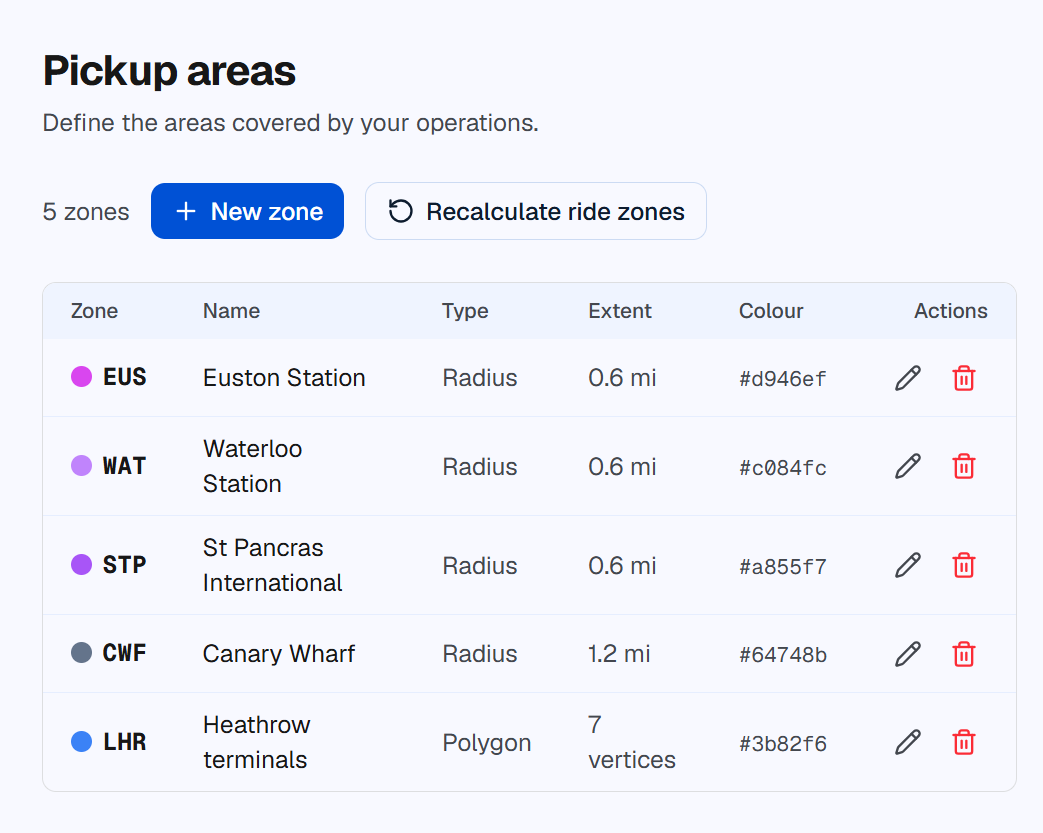
Task: Edit the Euston Station zone
Action: 908,378
